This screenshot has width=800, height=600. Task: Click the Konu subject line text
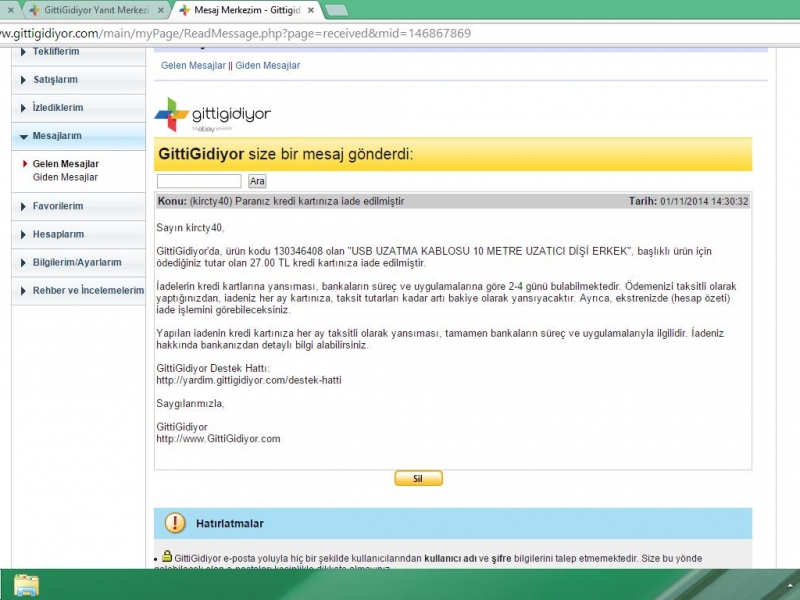click(x=281, y=202)
